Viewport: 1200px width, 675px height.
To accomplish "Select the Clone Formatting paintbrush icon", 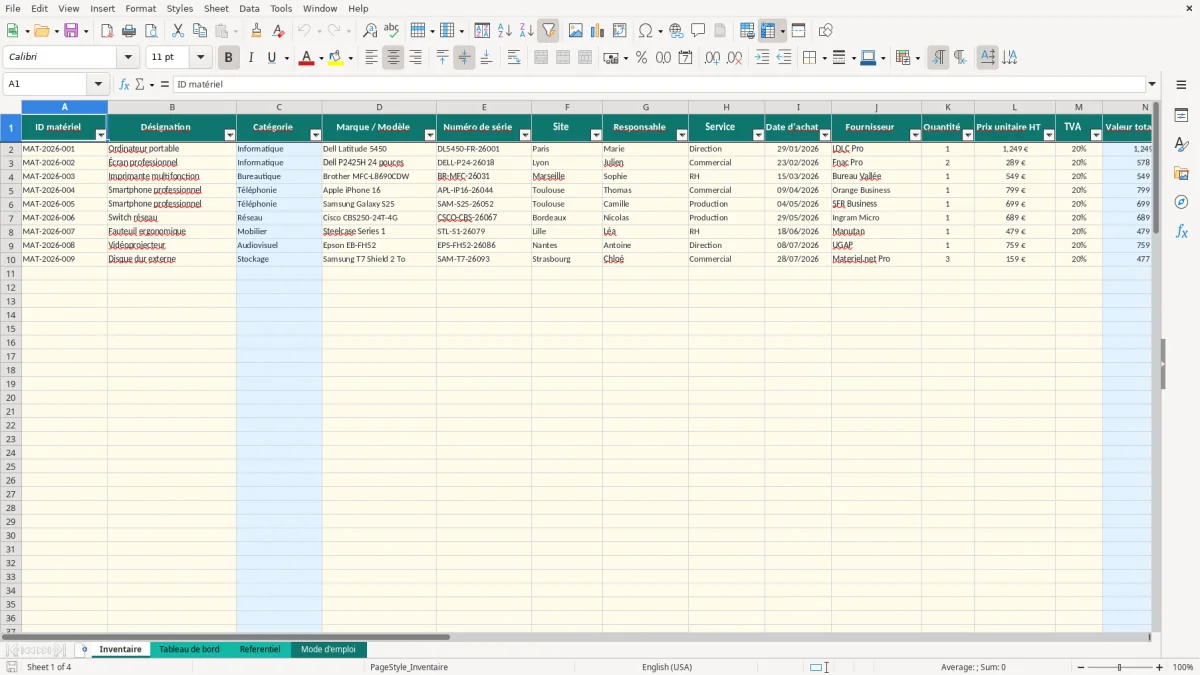I will coord(257,31).
